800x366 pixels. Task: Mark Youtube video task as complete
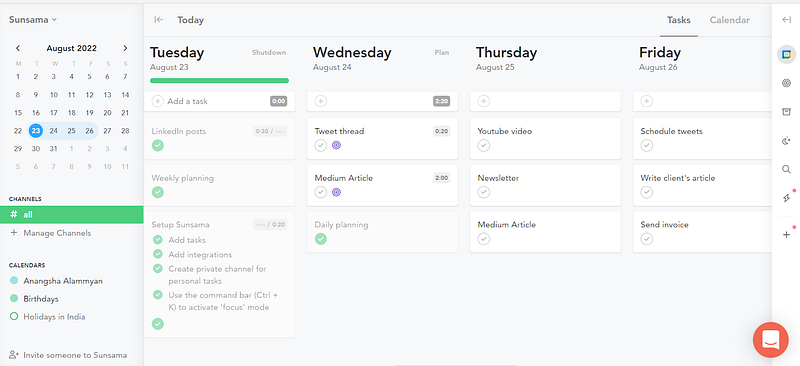(x=483, y=145)
